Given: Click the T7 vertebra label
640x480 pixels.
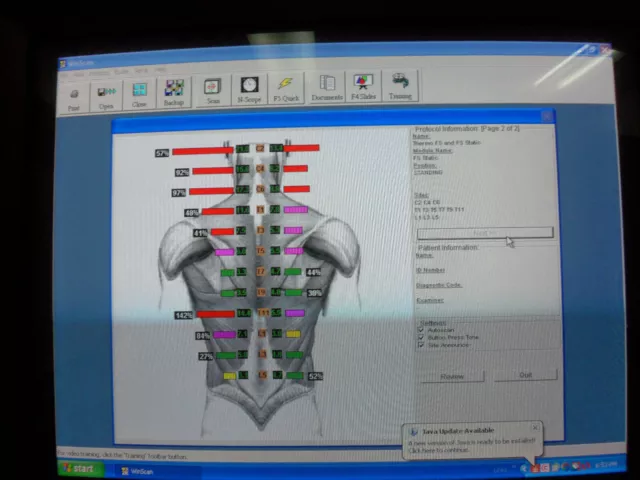Looking at the screenshot, I should [261, 271].
